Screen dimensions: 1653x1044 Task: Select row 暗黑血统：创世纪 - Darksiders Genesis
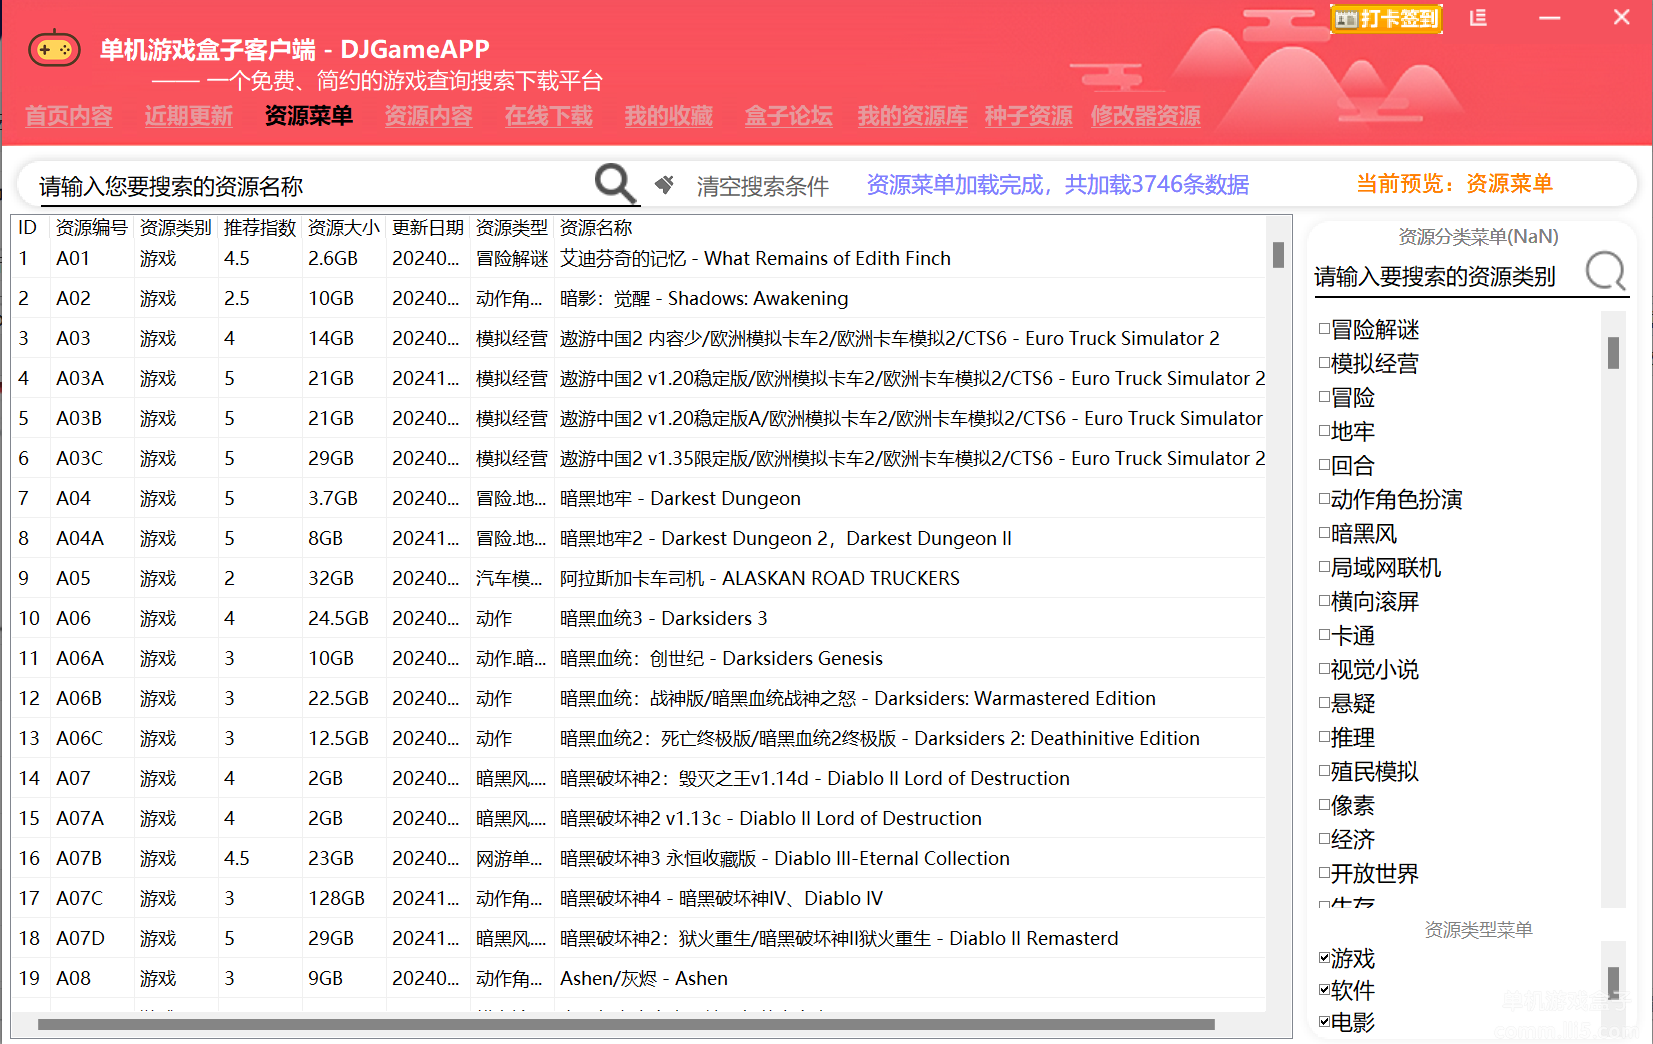point(640,658)
